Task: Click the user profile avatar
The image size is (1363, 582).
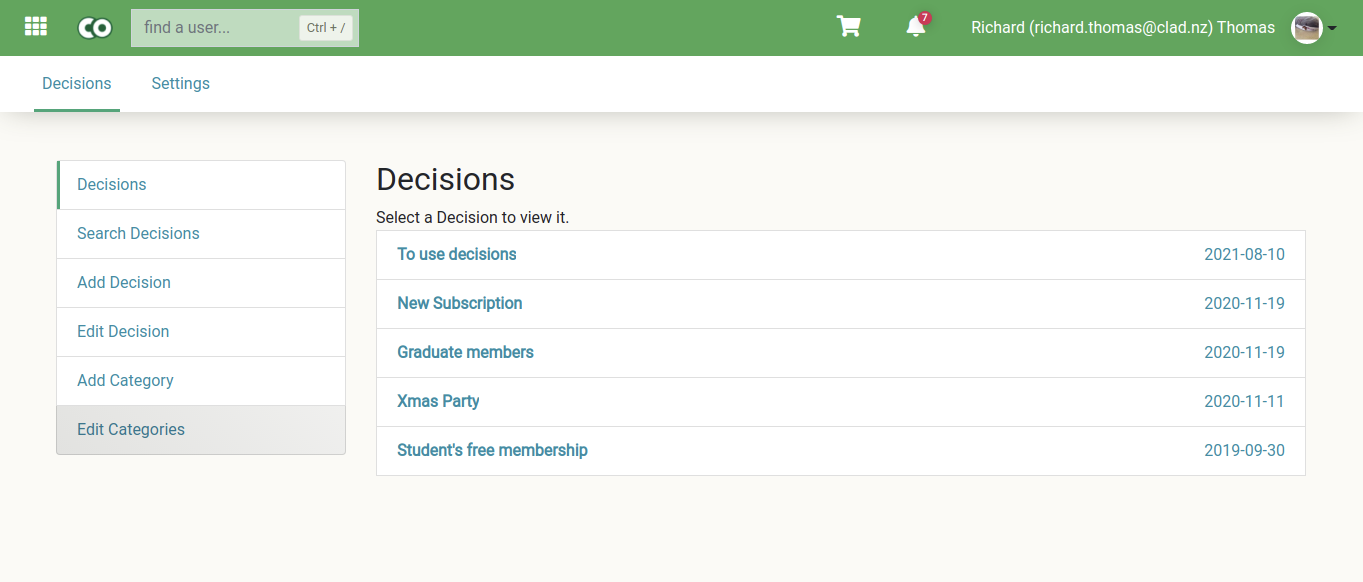Action: (x=1306, y=28)
